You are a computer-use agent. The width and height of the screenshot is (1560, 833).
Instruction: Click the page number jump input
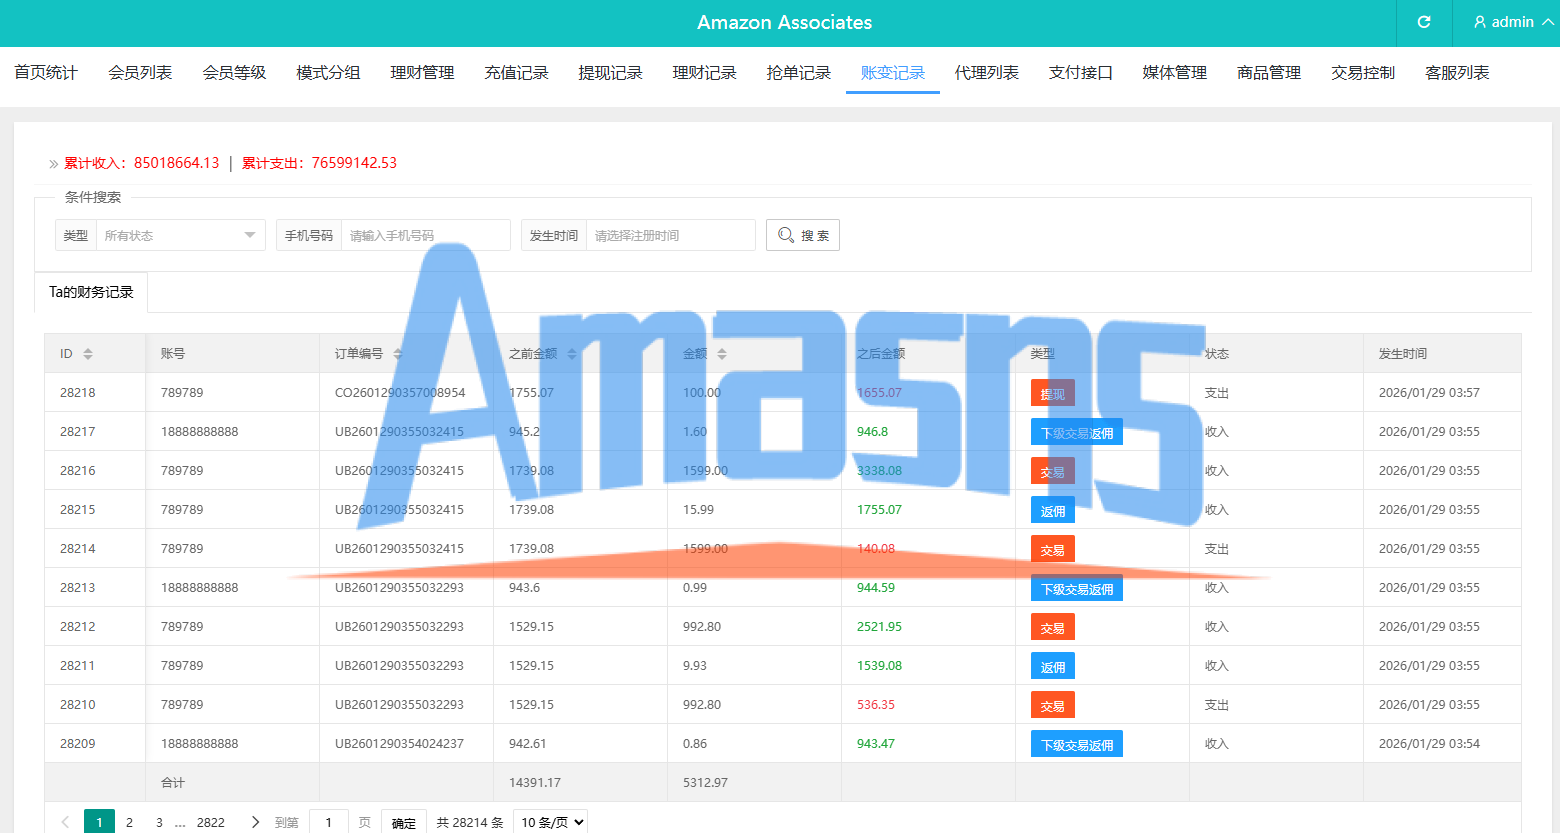tap(329, 822)
